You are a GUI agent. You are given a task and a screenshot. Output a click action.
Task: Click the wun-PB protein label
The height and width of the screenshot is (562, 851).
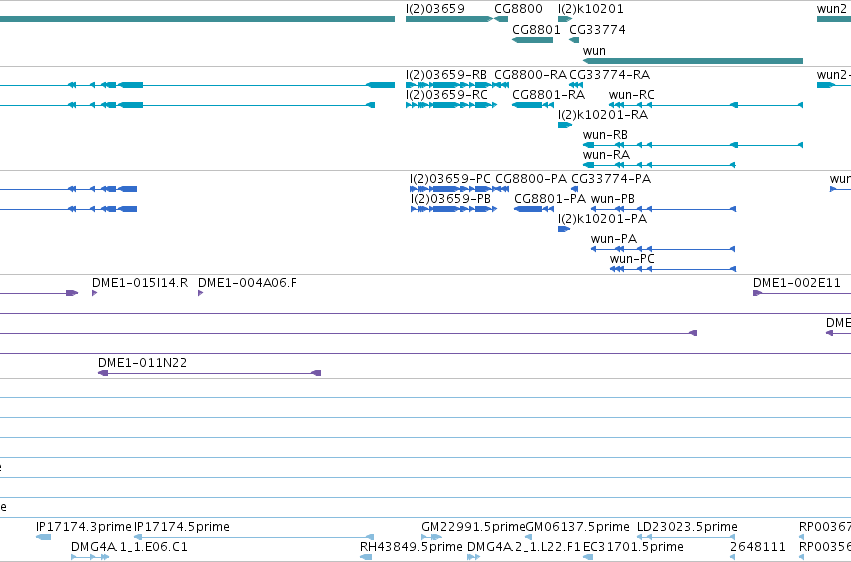pyautogui.click(x=613, y=199)
